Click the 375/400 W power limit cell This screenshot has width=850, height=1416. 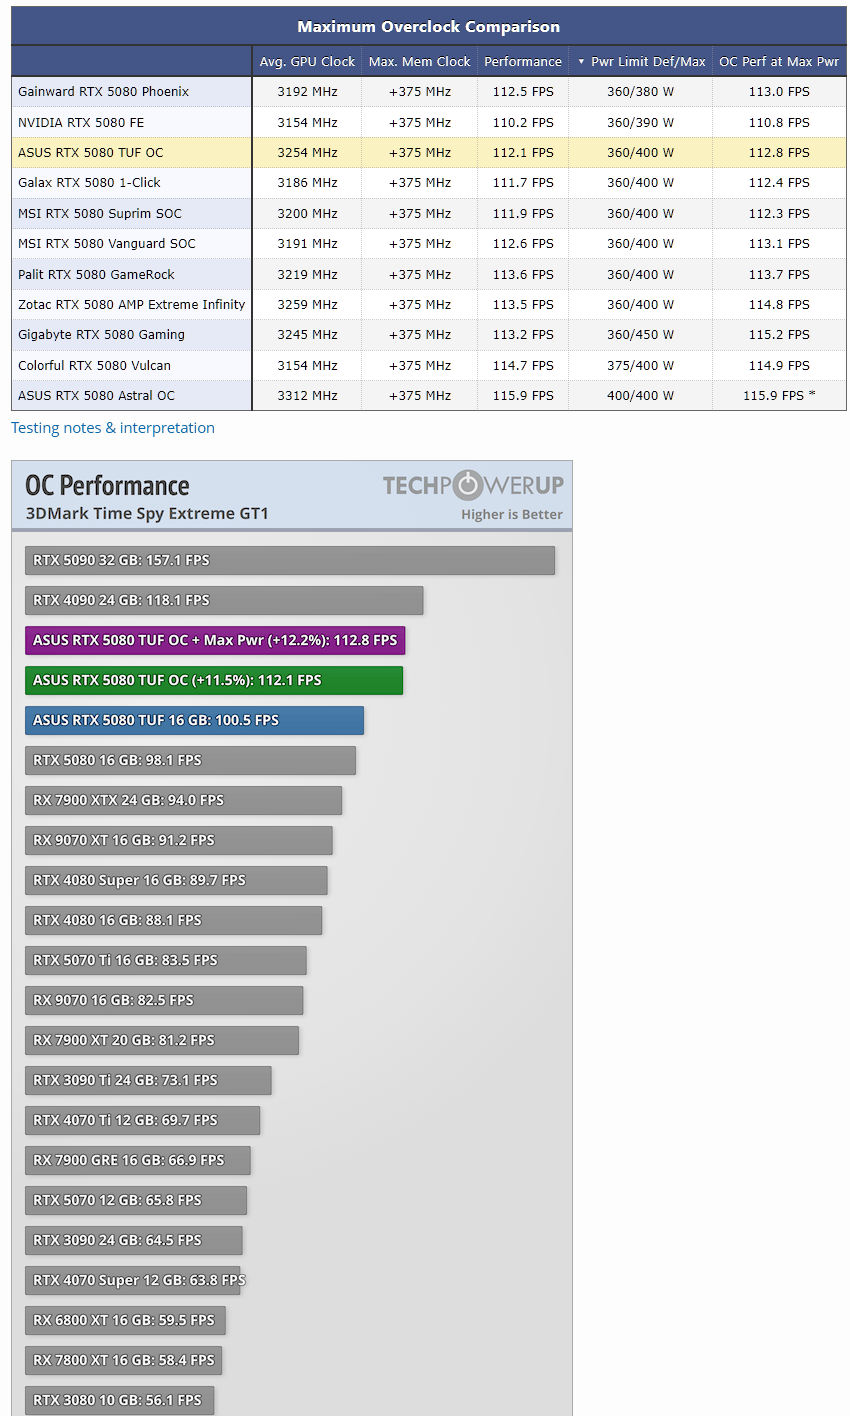coord(640,365)
